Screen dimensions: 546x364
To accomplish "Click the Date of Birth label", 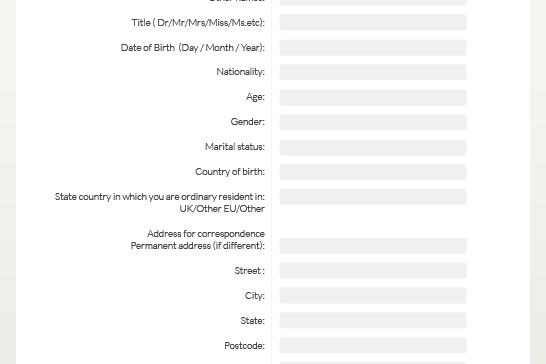I will (193, 47).
